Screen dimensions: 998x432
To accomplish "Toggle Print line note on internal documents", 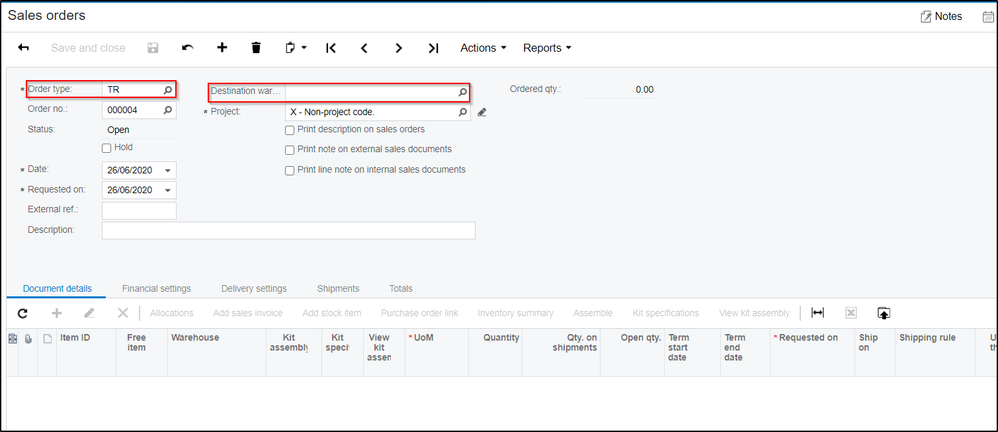I will click(x=290, y=170).
